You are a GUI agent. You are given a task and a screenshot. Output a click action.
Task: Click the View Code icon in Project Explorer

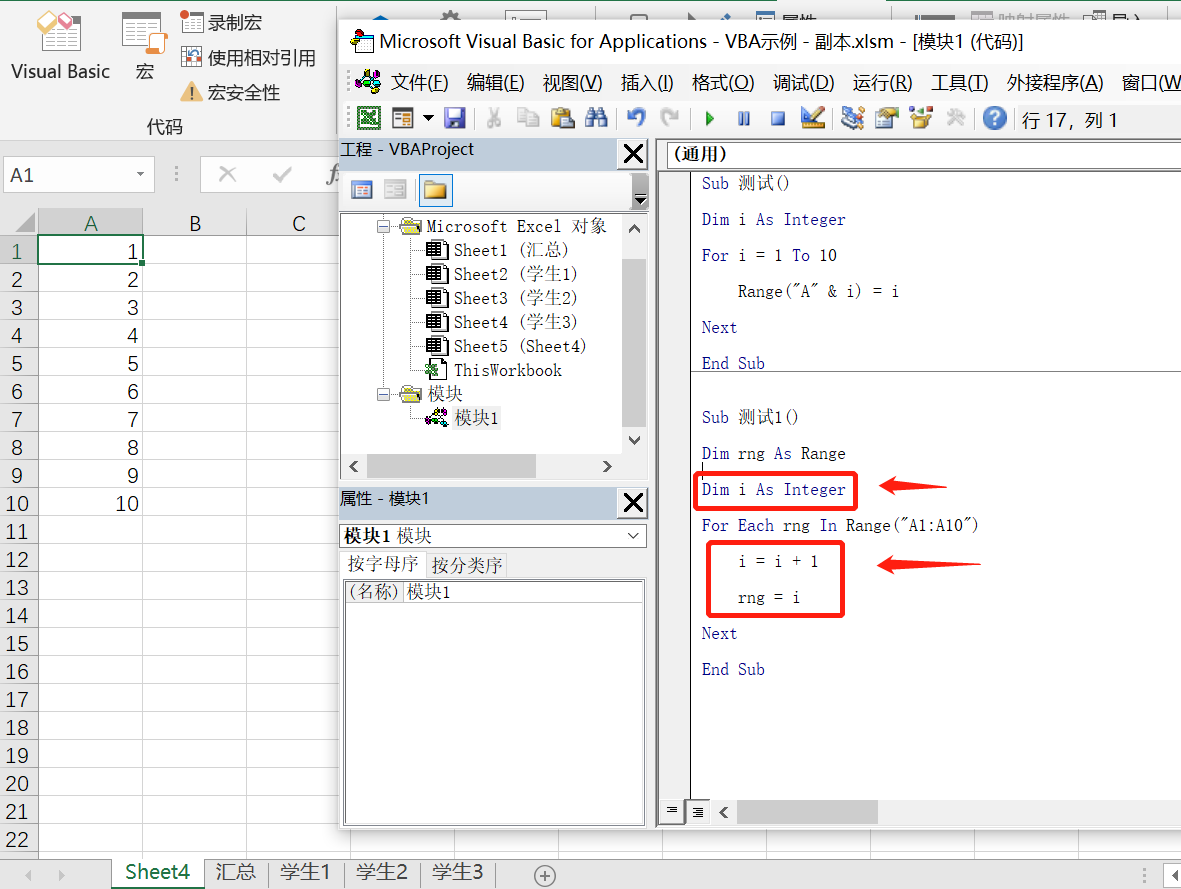[361, 190]
